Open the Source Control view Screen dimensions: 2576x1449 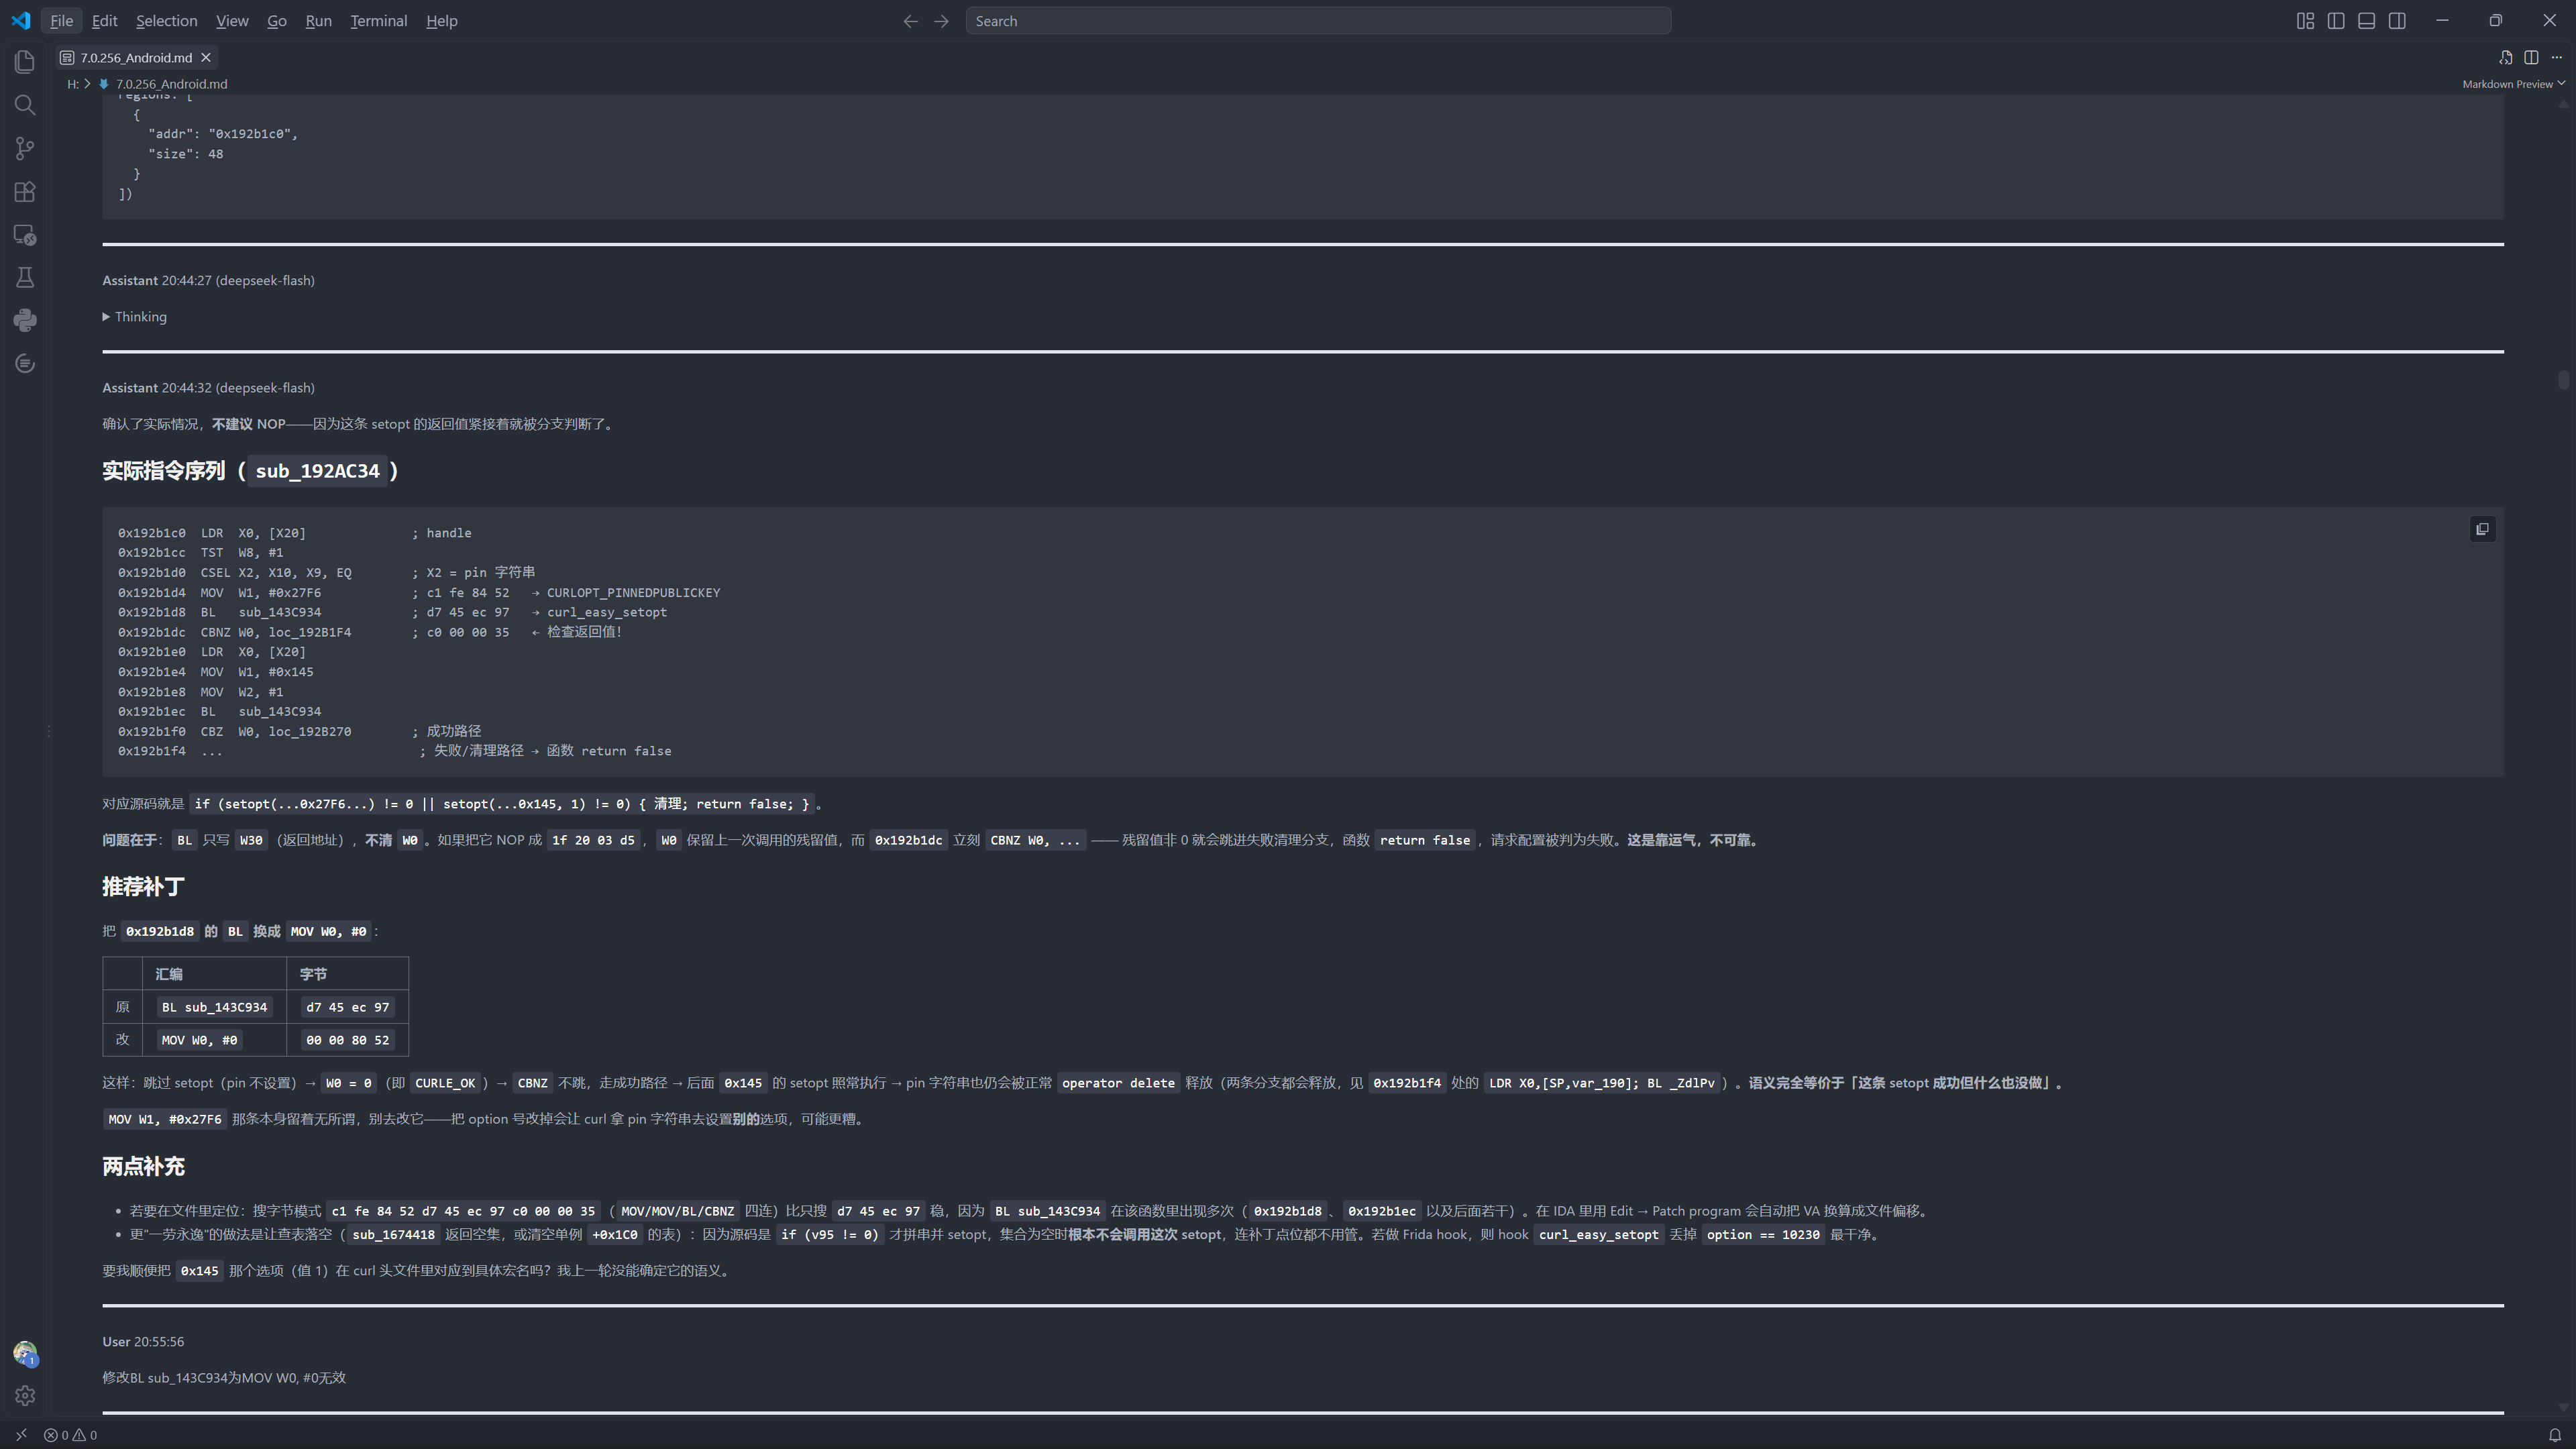pos(25,149)
